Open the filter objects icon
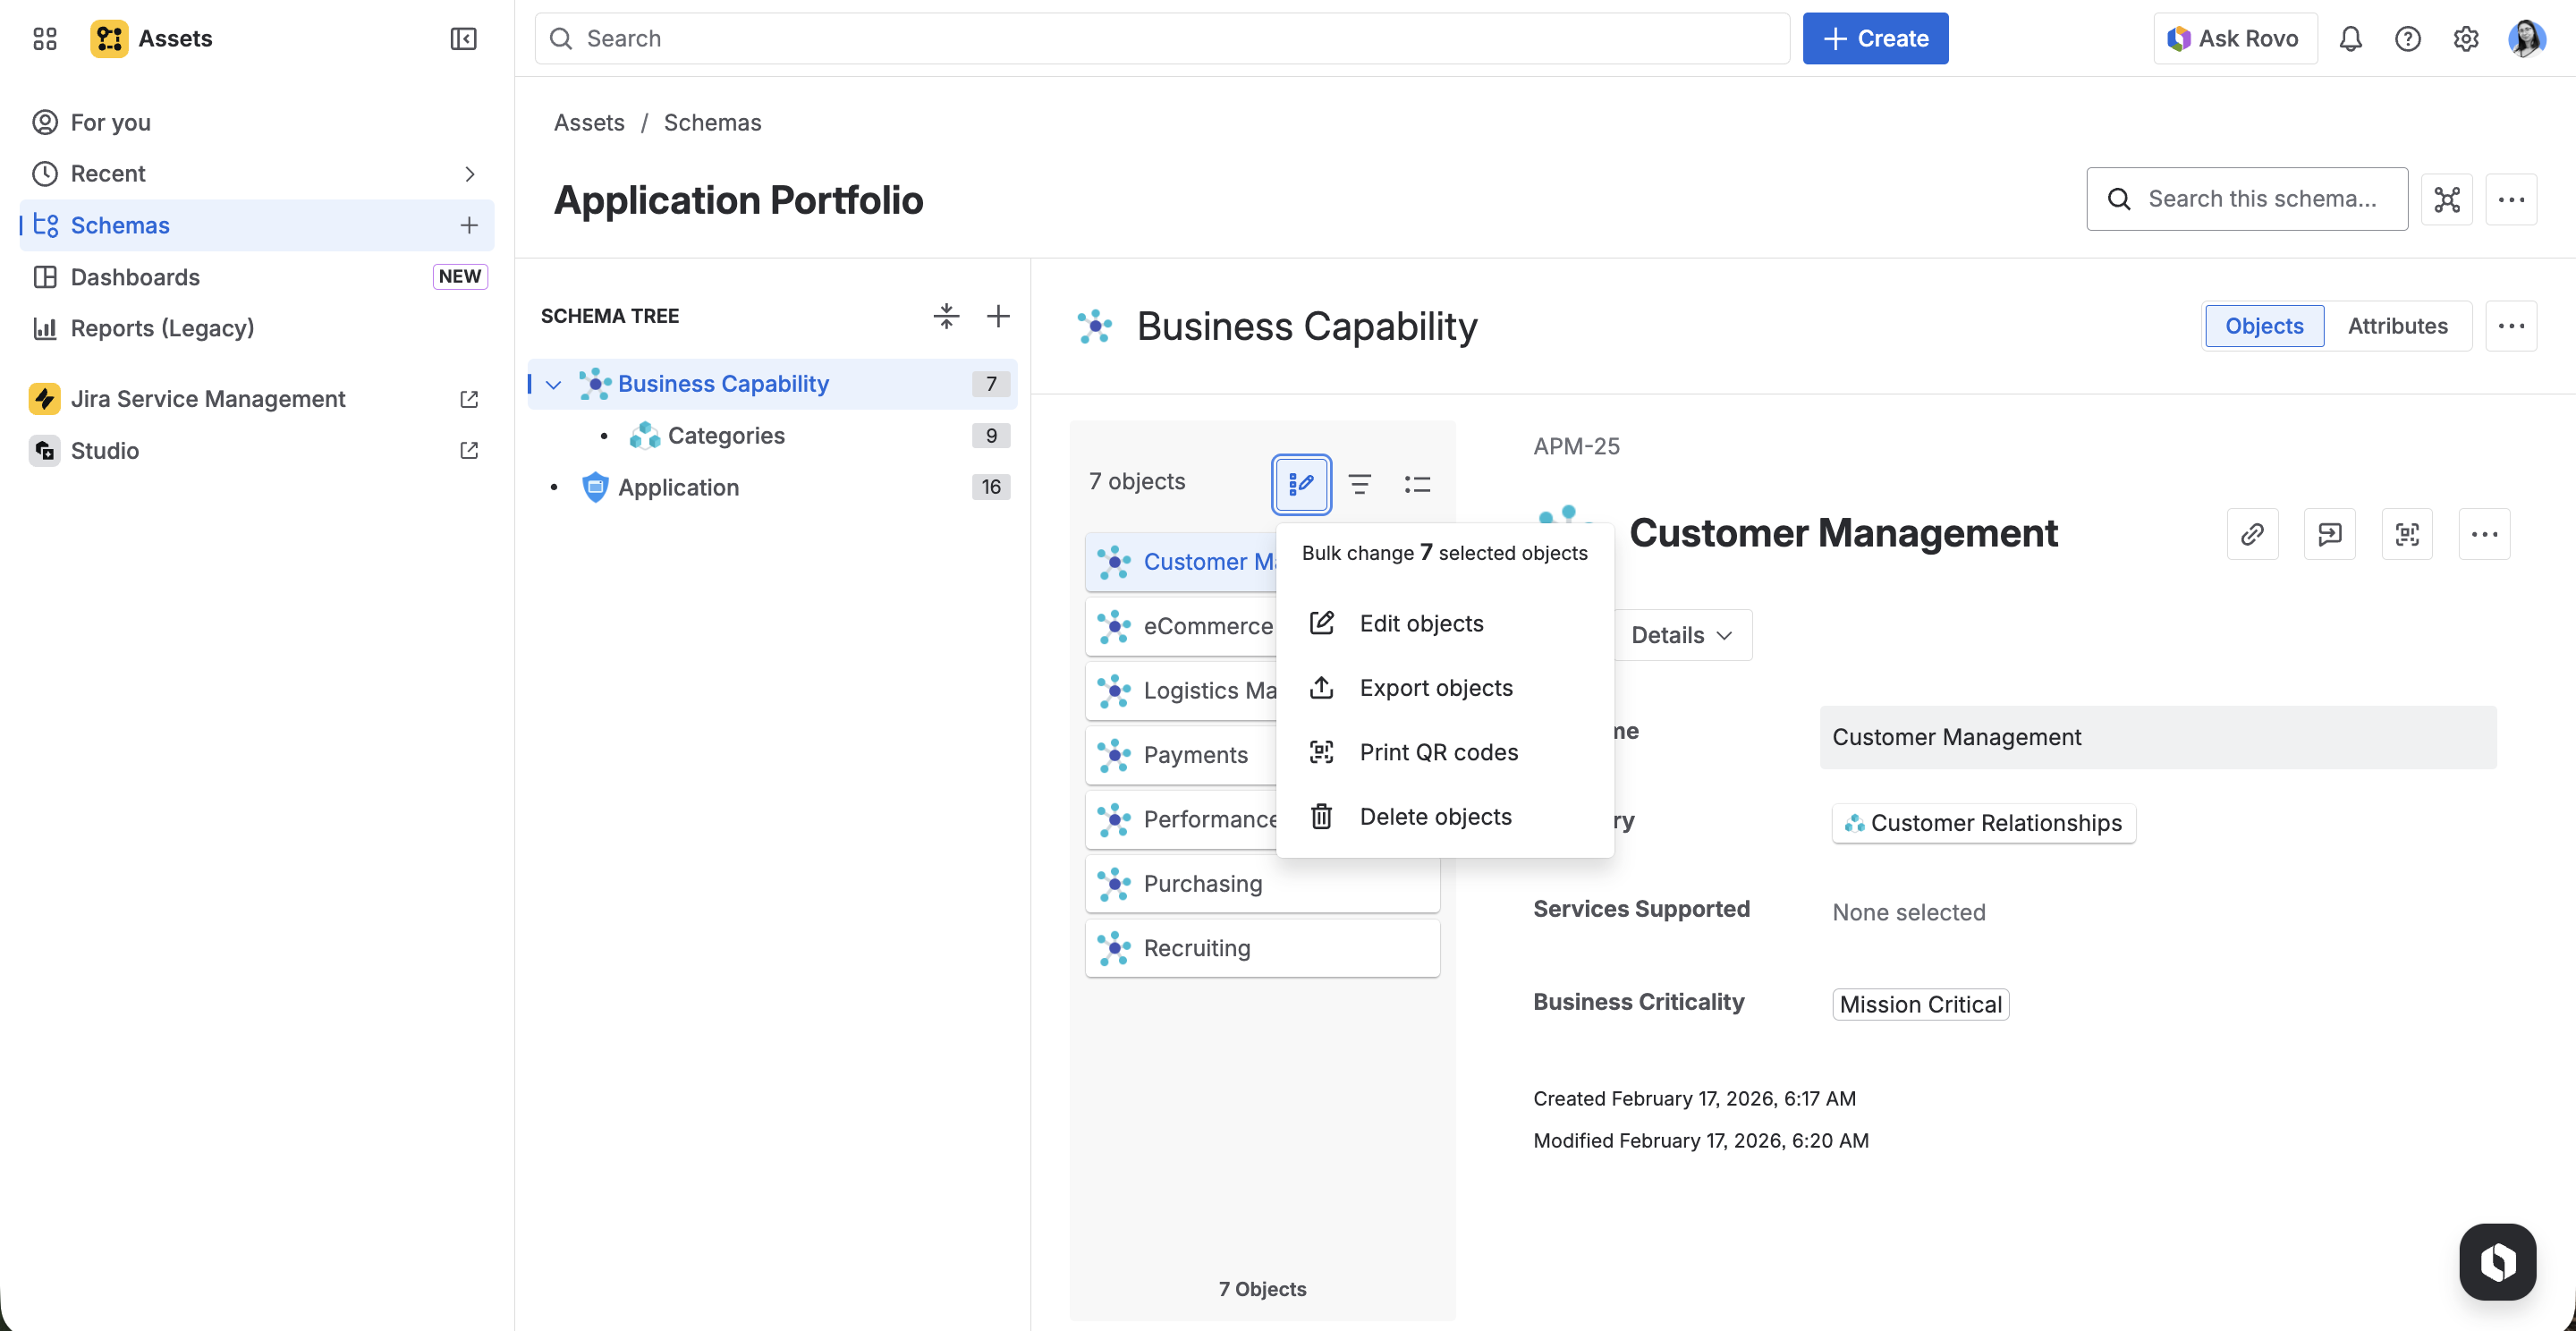The height and width of the screenshot is (1331, 2576). (1359, 484)
